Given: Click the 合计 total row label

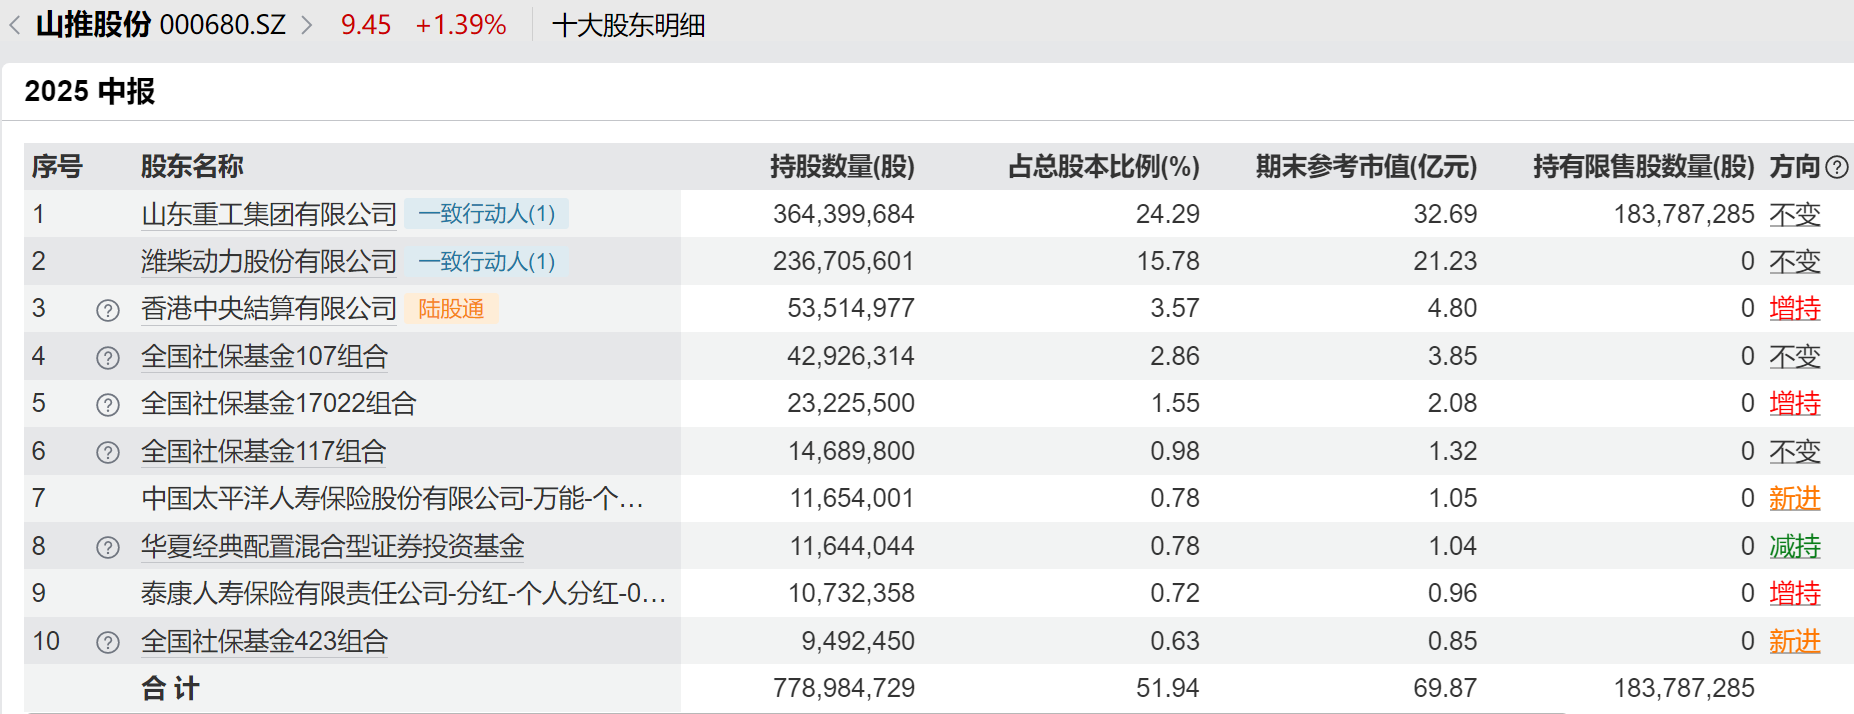Looking at the screenshot, I should (170, 688).
